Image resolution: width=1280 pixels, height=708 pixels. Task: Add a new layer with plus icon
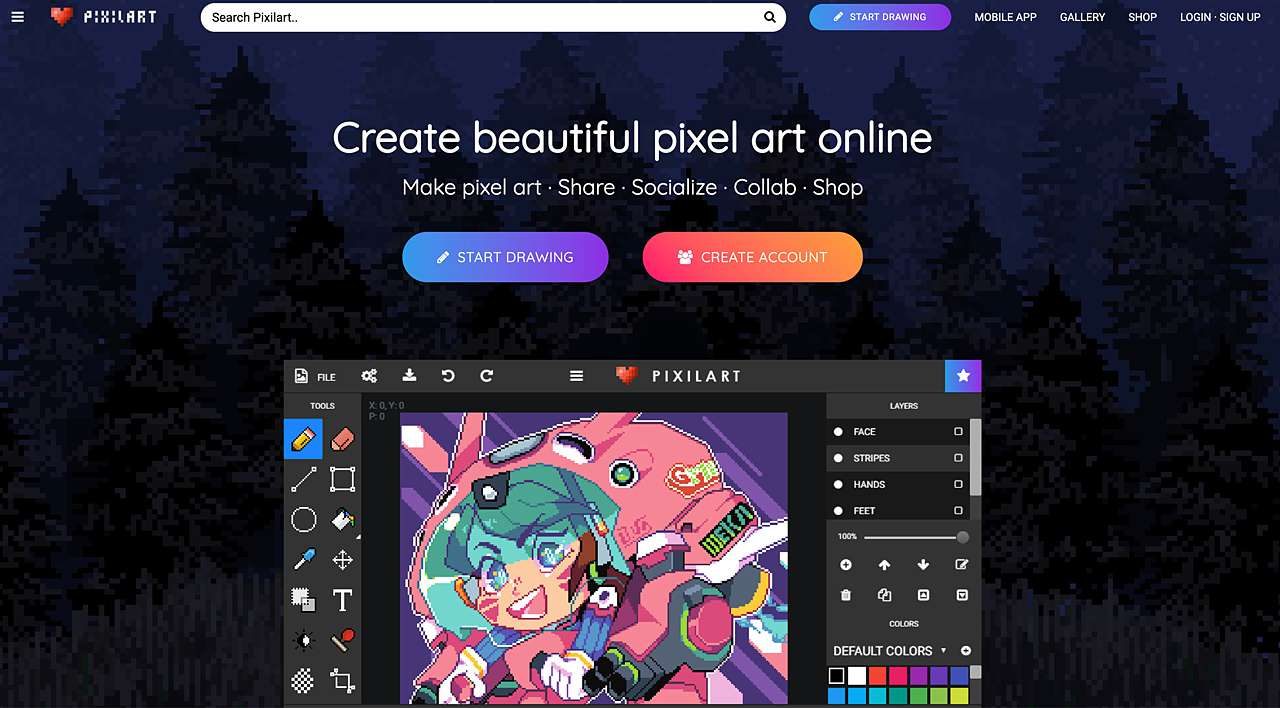point(845,565)
